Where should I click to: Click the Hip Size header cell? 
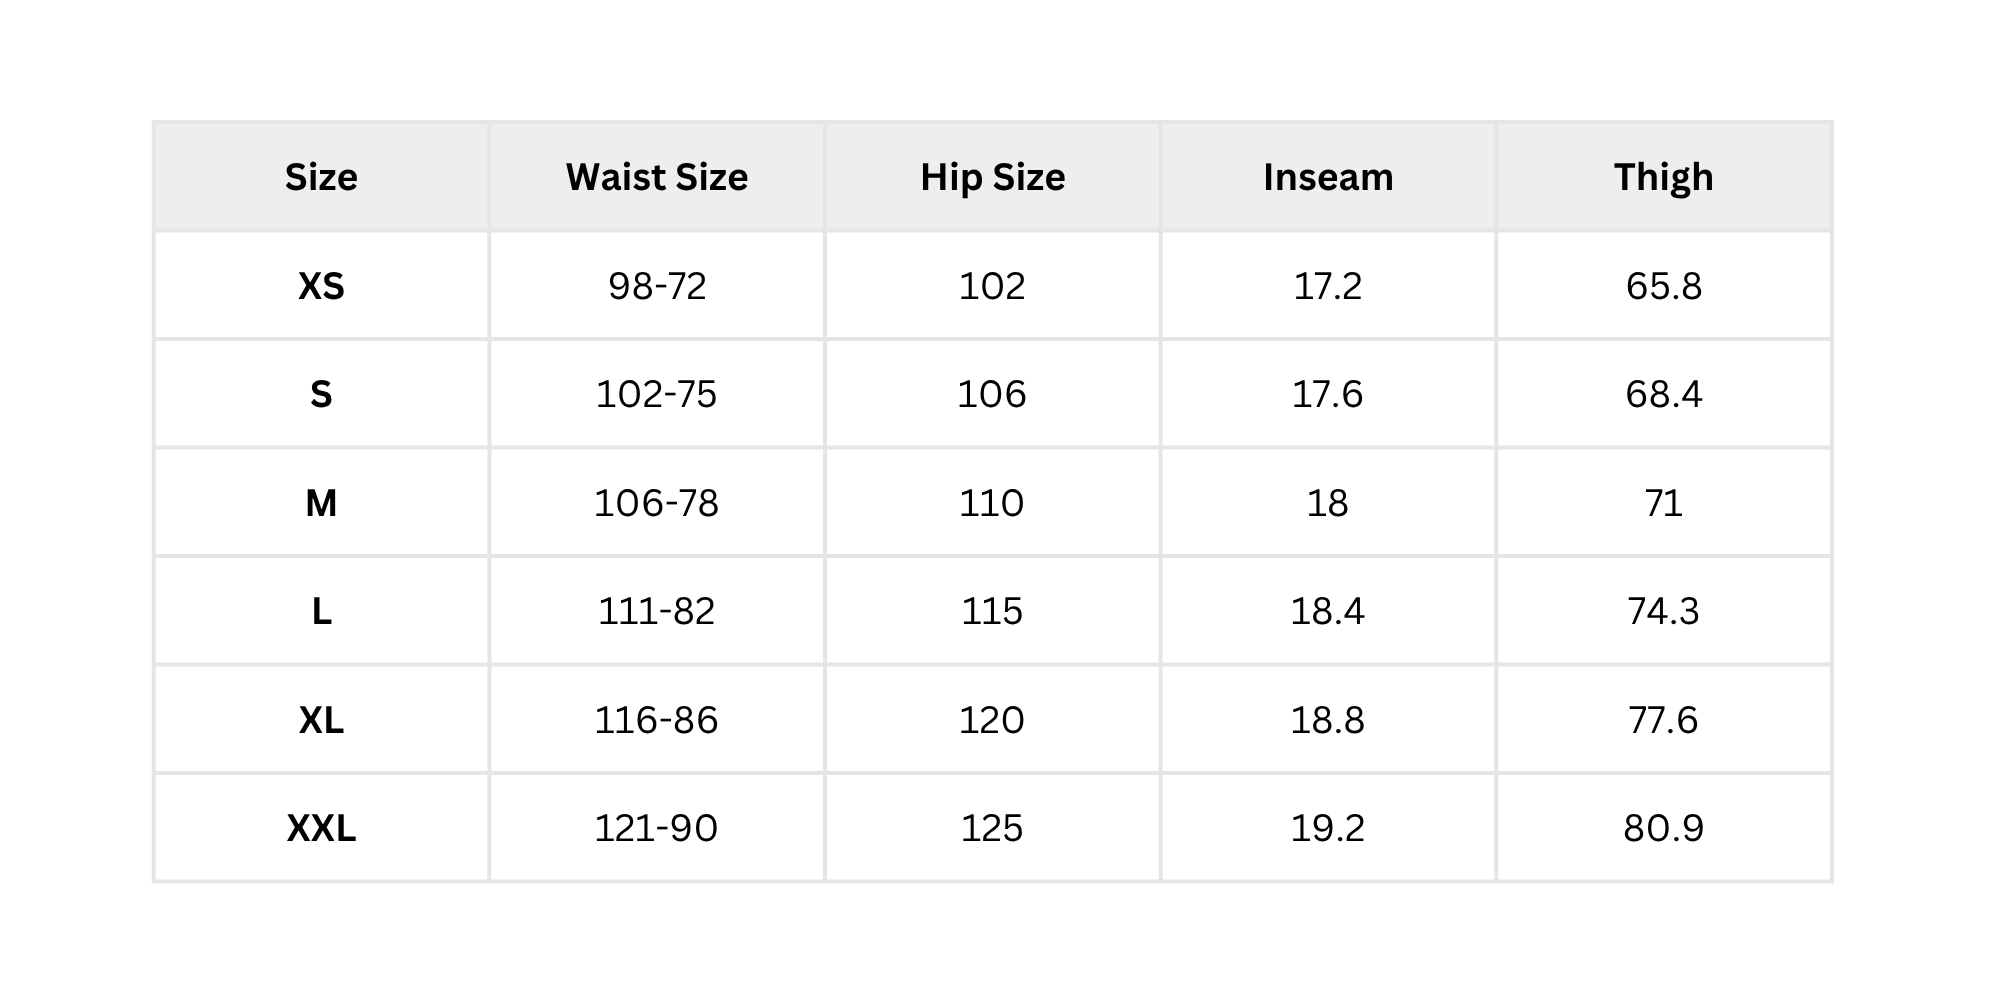coord(993,177)
